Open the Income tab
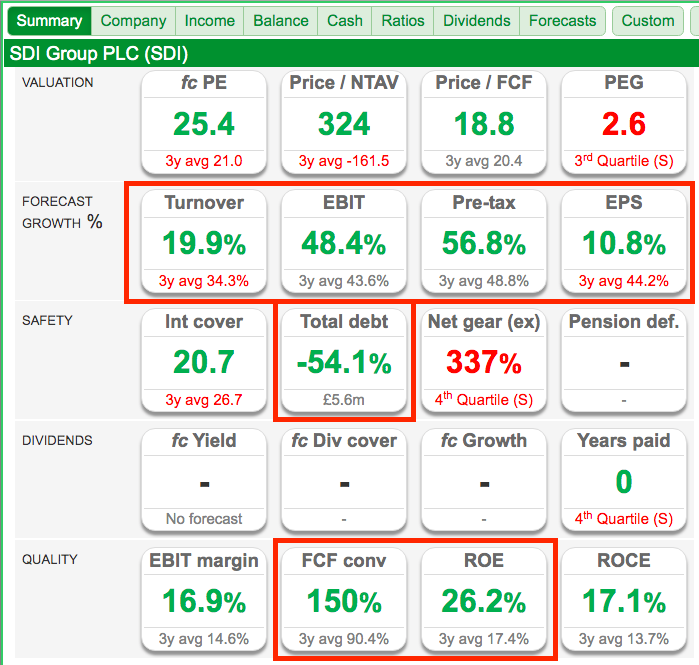699x665 pixels. pyautogui.click(x=210, y=21)
